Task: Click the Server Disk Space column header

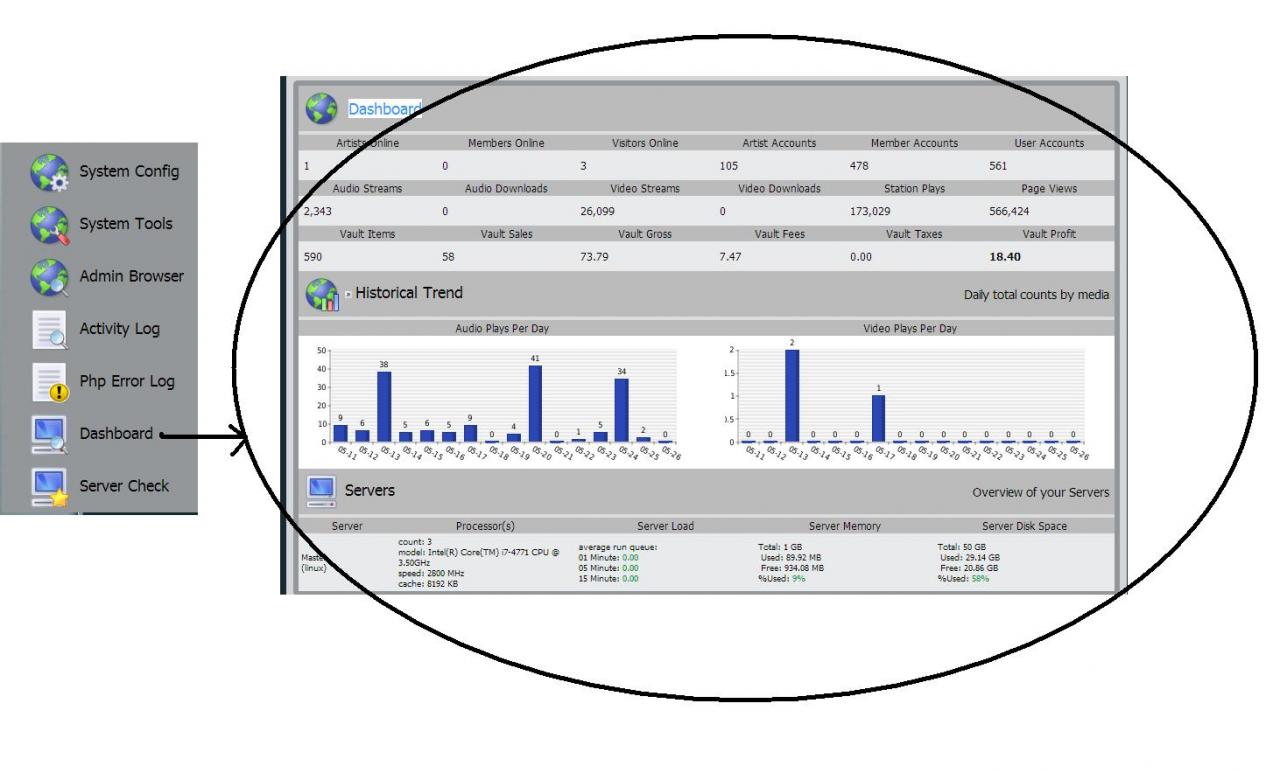Action: click(1024, 526)
